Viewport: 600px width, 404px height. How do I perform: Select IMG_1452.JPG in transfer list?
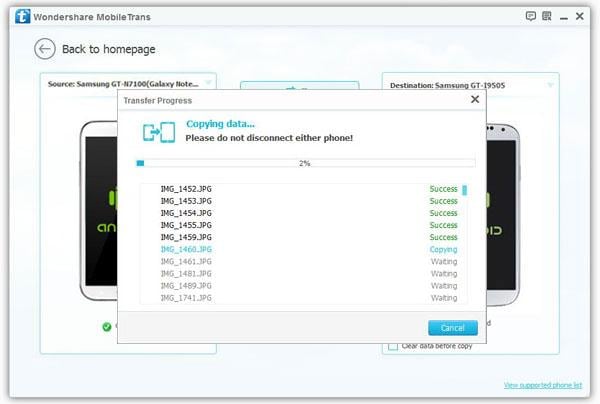pos(186,189)
